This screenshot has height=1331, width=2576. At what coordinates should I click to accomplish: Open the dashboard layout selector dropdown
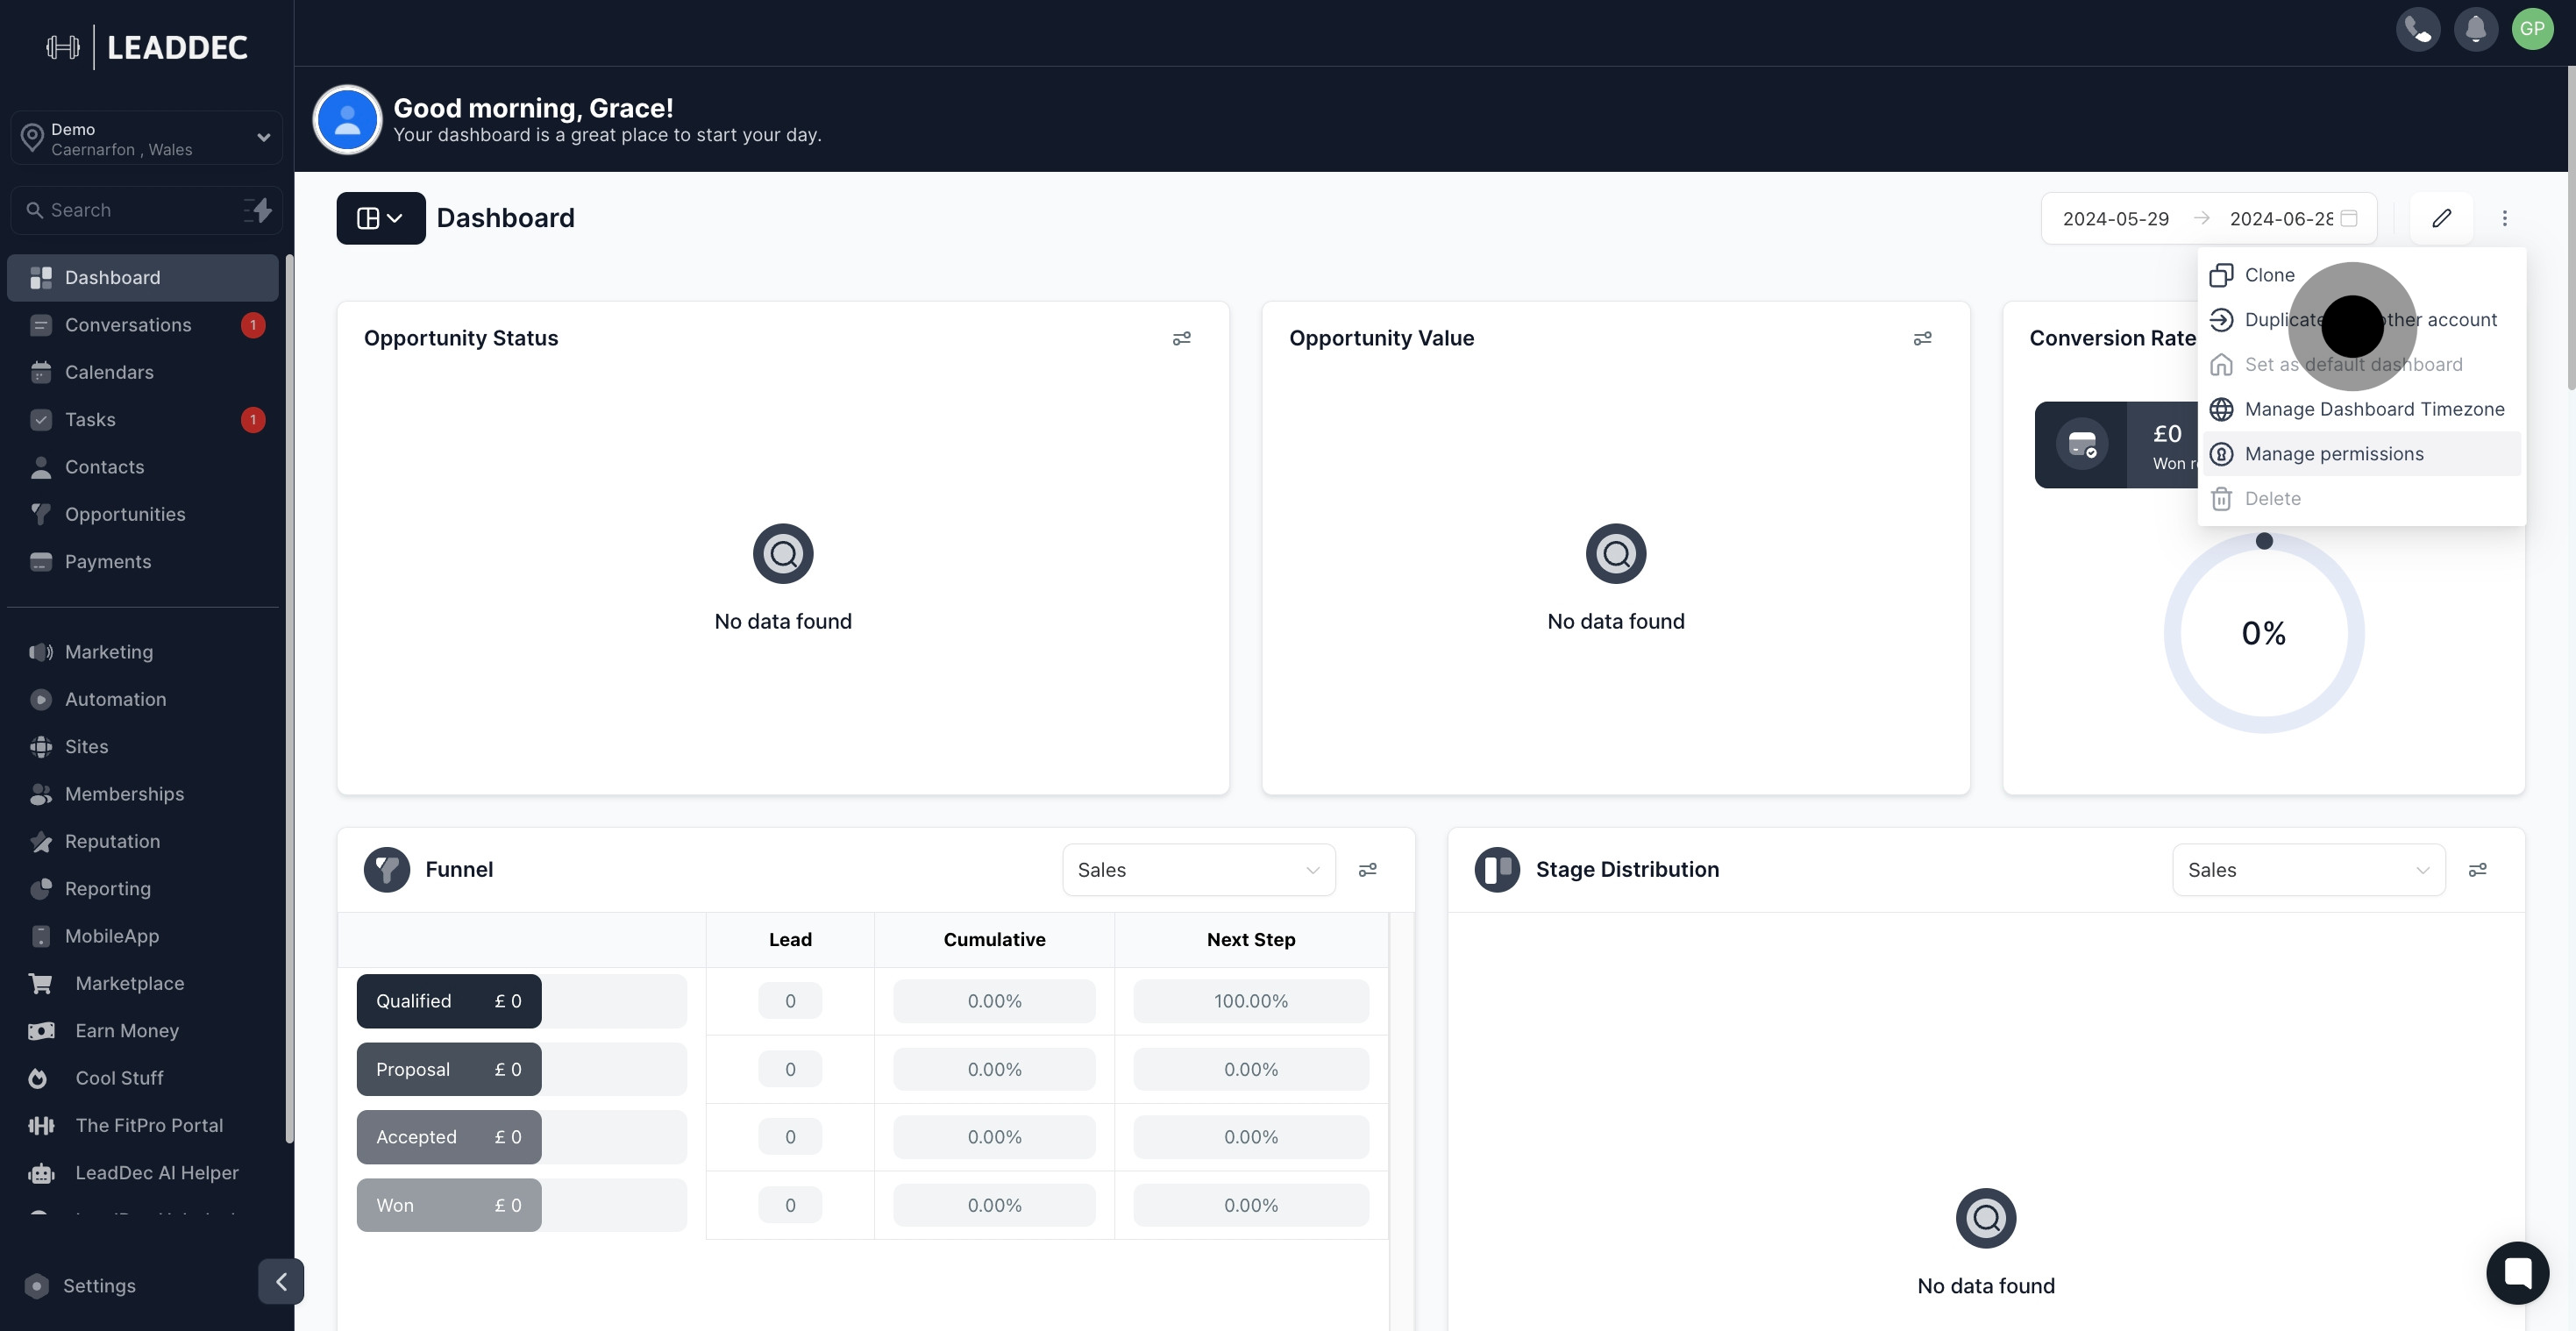pyautogui.click(x=380, y=218)
